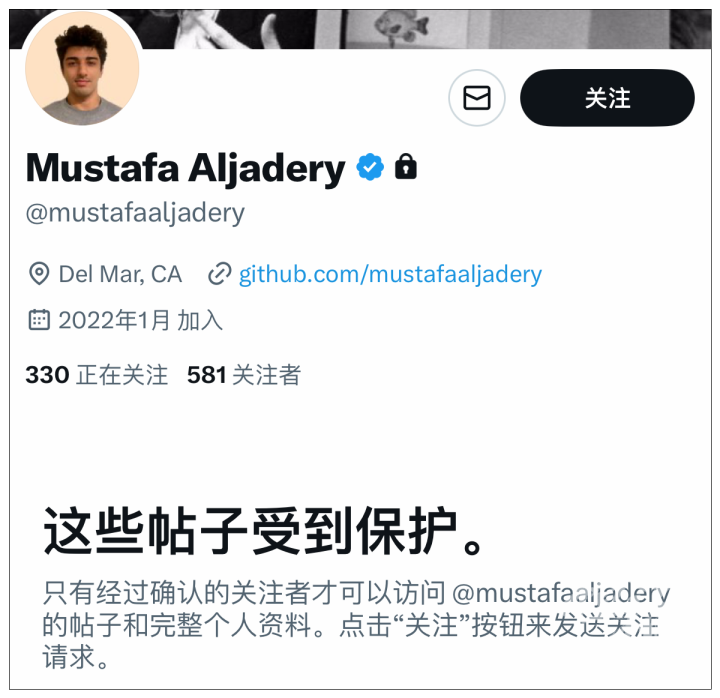Click the 这些帖子受到保护 heading
Screen dimensions: 720x698
pyautogui.click(x=263, y=532)
